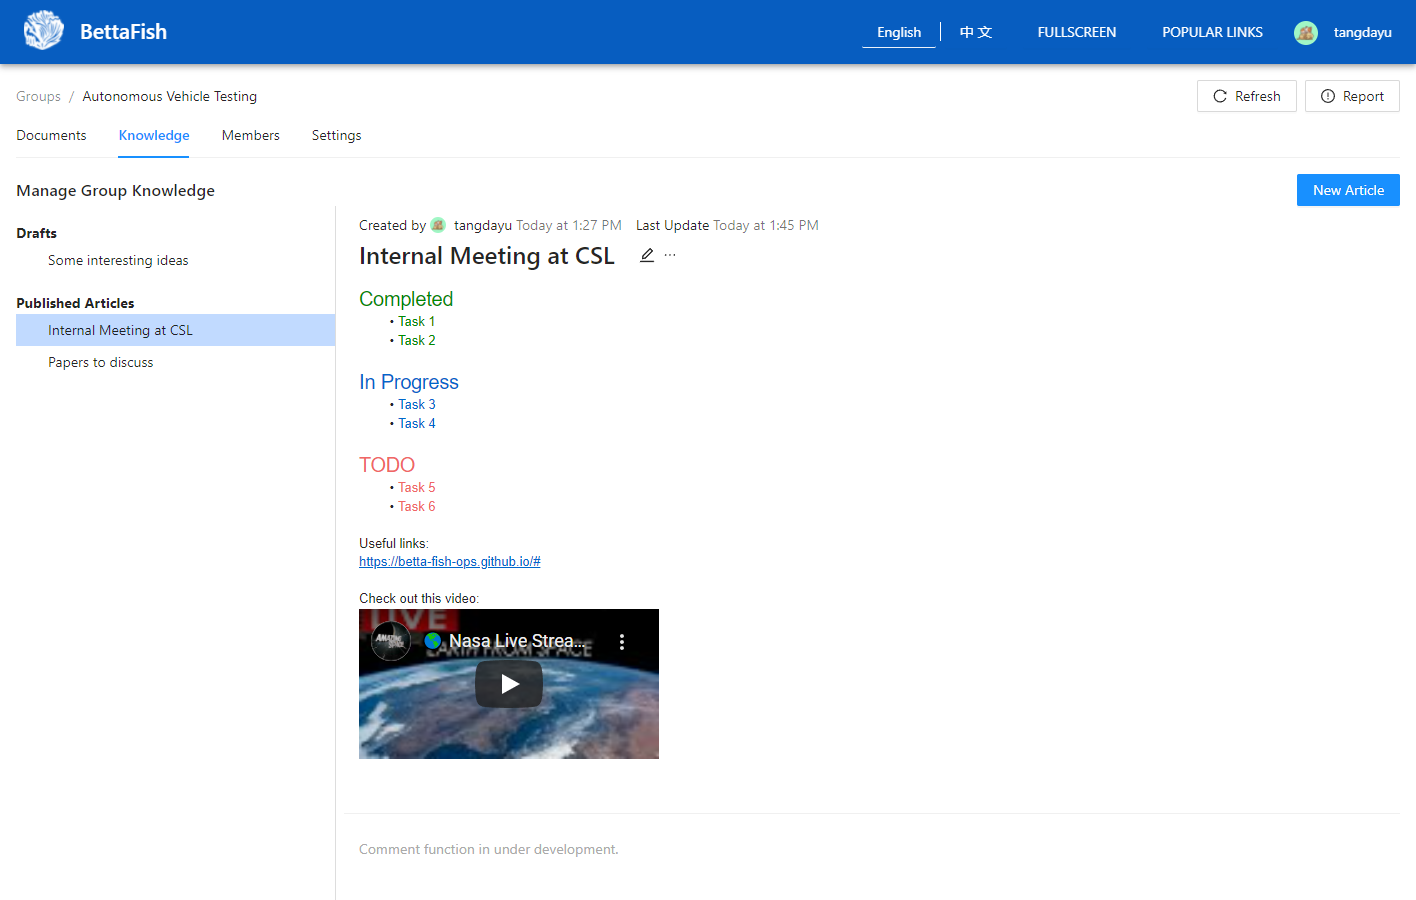Viewport: 1416px width, 900px height.
Task: Click Task 5 list item
Action: (x=416, y=487)
